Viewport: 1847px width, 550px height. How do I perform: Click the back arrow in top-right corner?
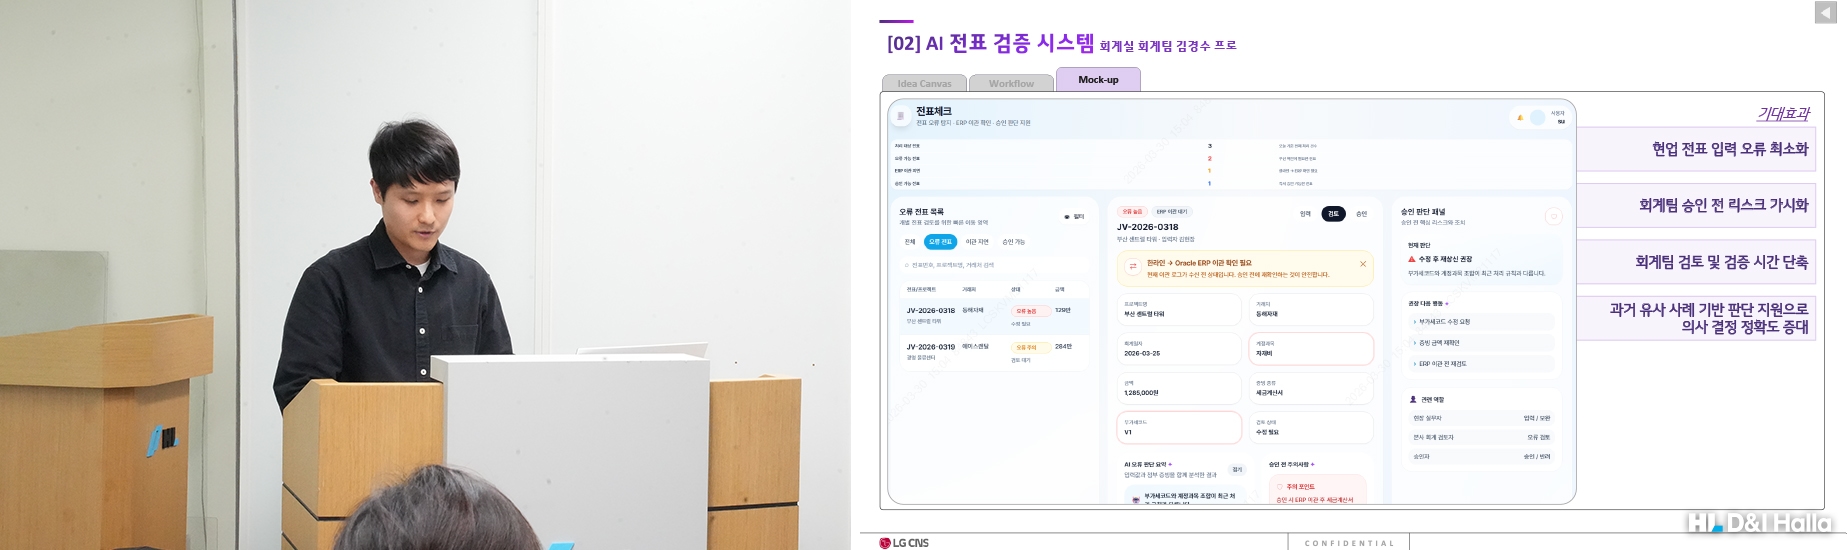1827,12
